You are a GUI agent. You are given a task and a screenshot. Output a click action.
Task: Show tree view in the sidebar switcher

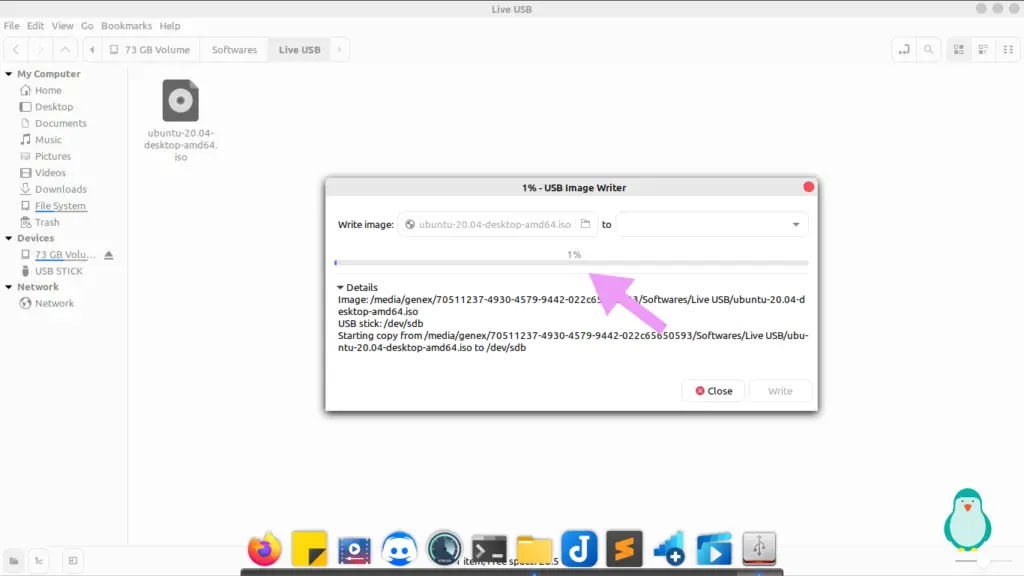coord(39,561)
